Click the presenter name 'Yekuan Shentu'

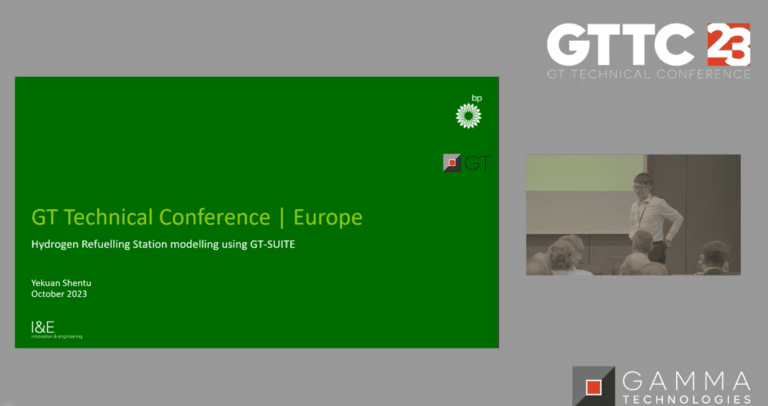point(61,283)
